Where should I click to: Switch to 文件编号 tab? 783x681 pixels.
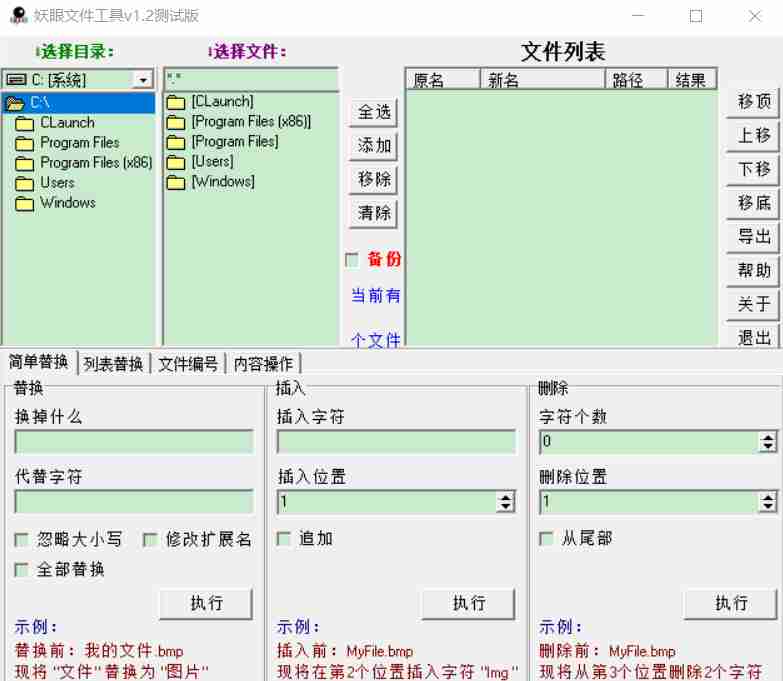[x=188, y=364]
